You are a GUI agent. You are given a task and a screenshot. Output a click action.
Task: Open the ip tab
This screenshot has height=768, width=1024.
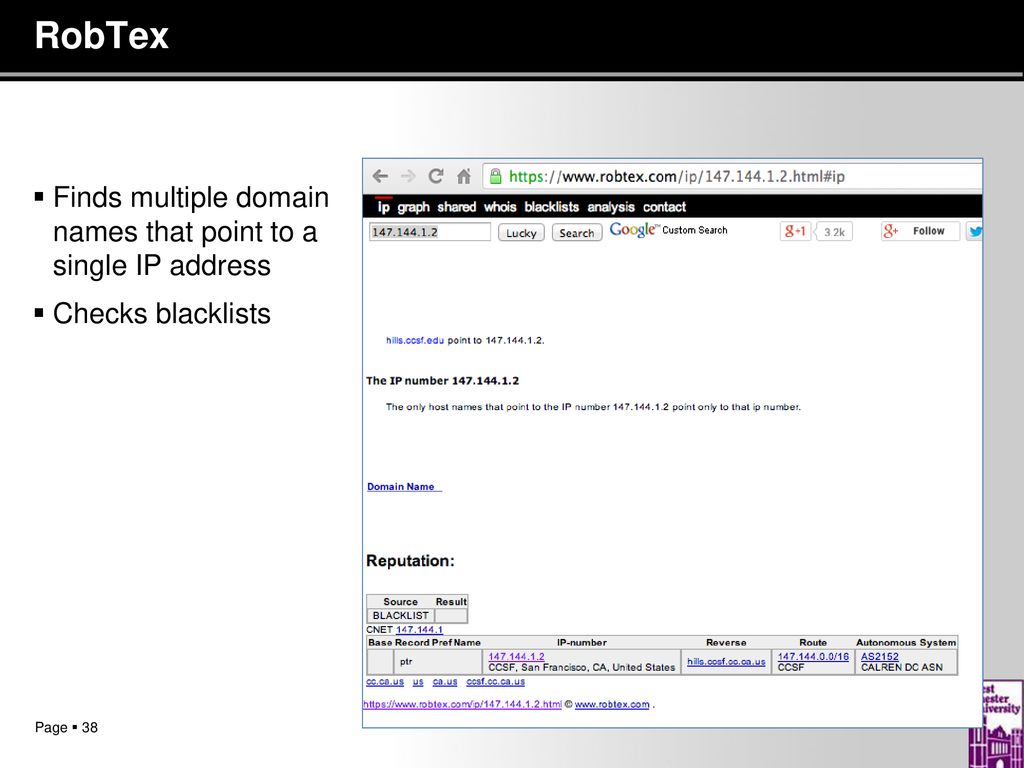pos(383,207)
